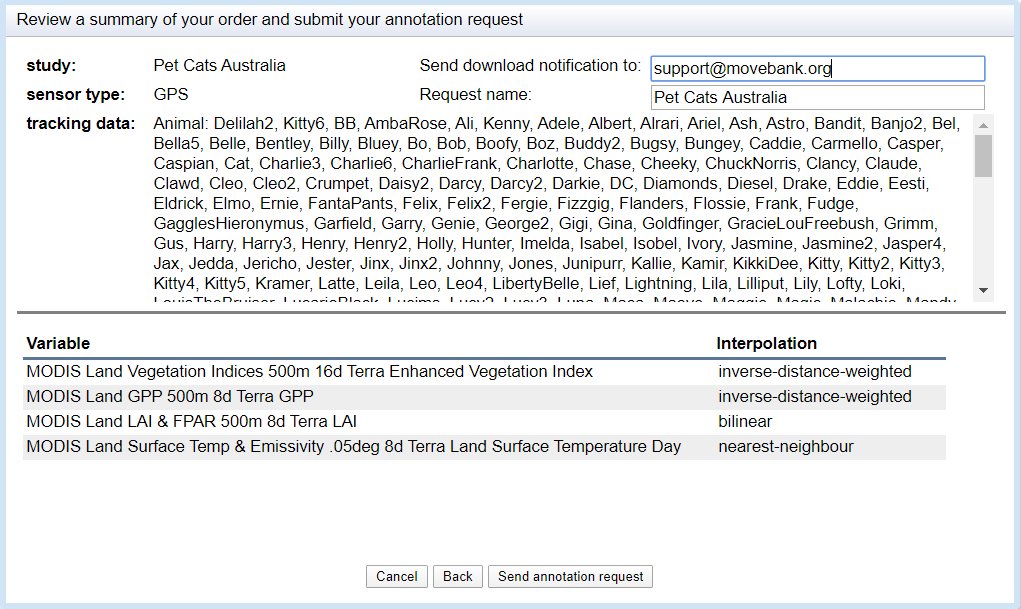Select the MODIS LAI & FPAR row
The image size is (1021, 609).
(191, 421)
